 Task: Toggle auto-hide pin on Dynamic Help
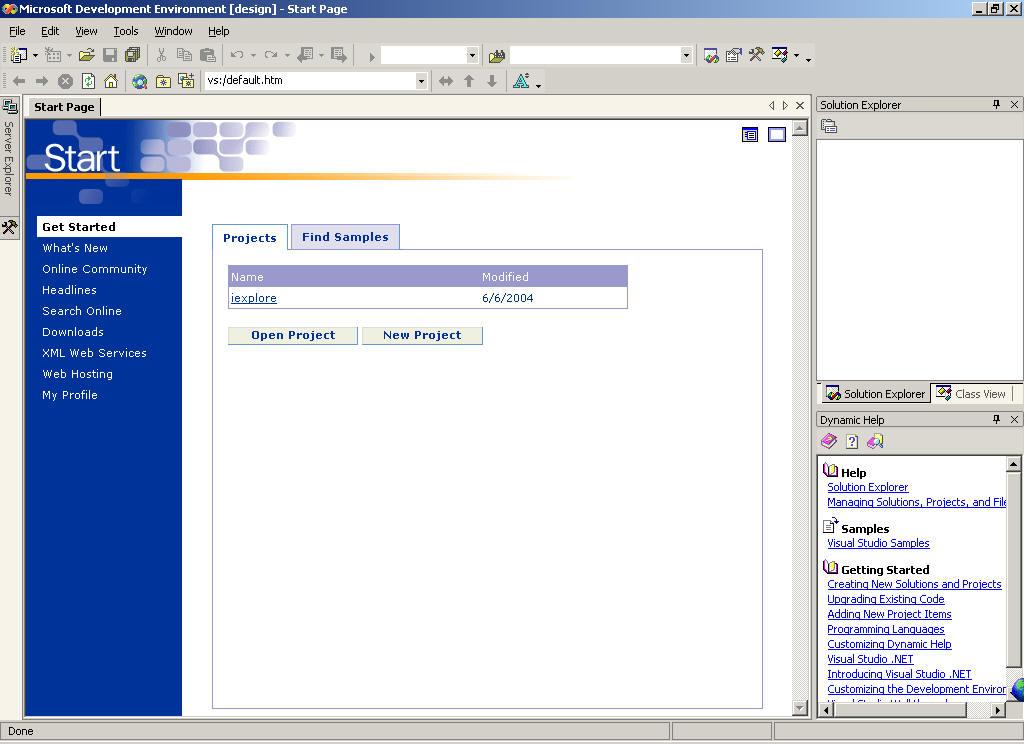click(996, 419)
